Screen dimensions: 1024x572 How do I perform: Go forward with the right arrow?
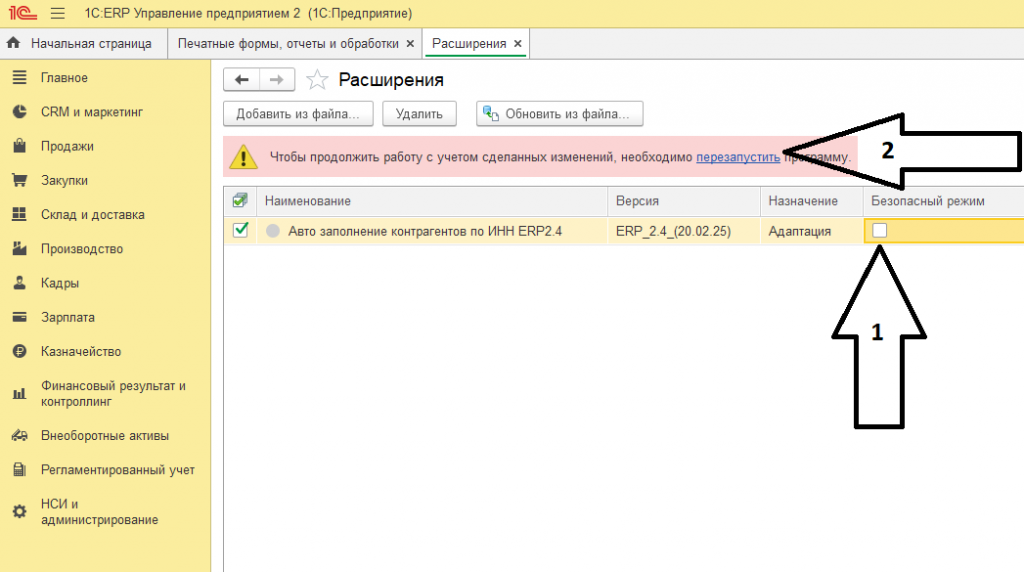[277, 80]
